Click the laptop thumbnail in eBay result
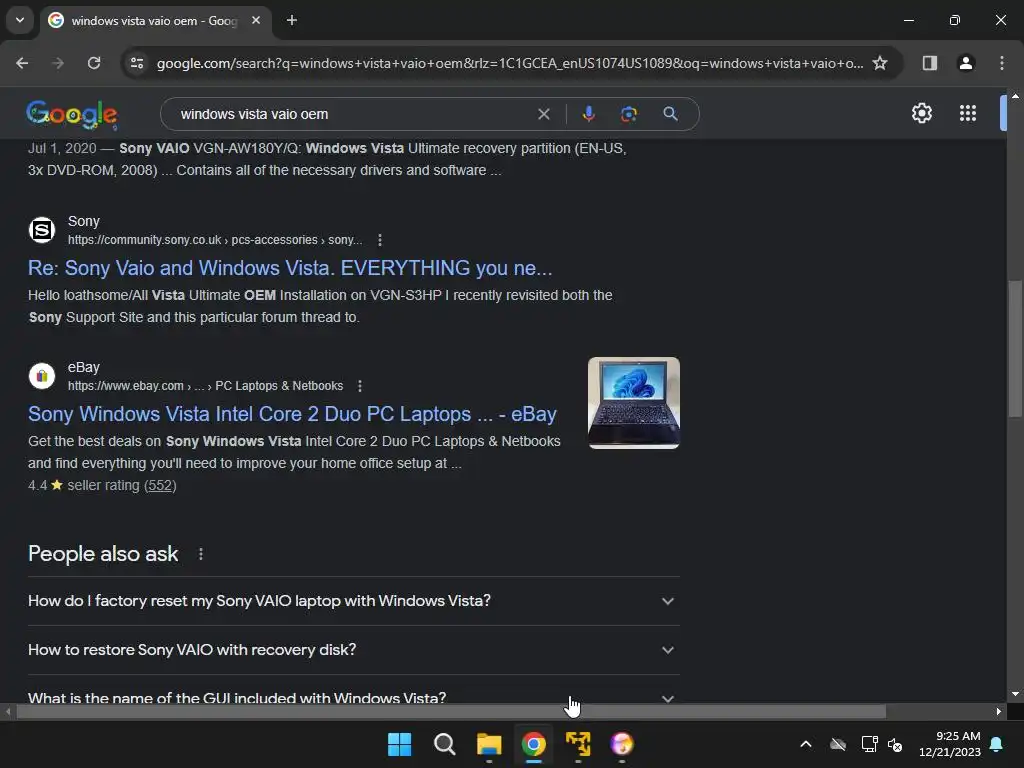 tap(633, 403)
